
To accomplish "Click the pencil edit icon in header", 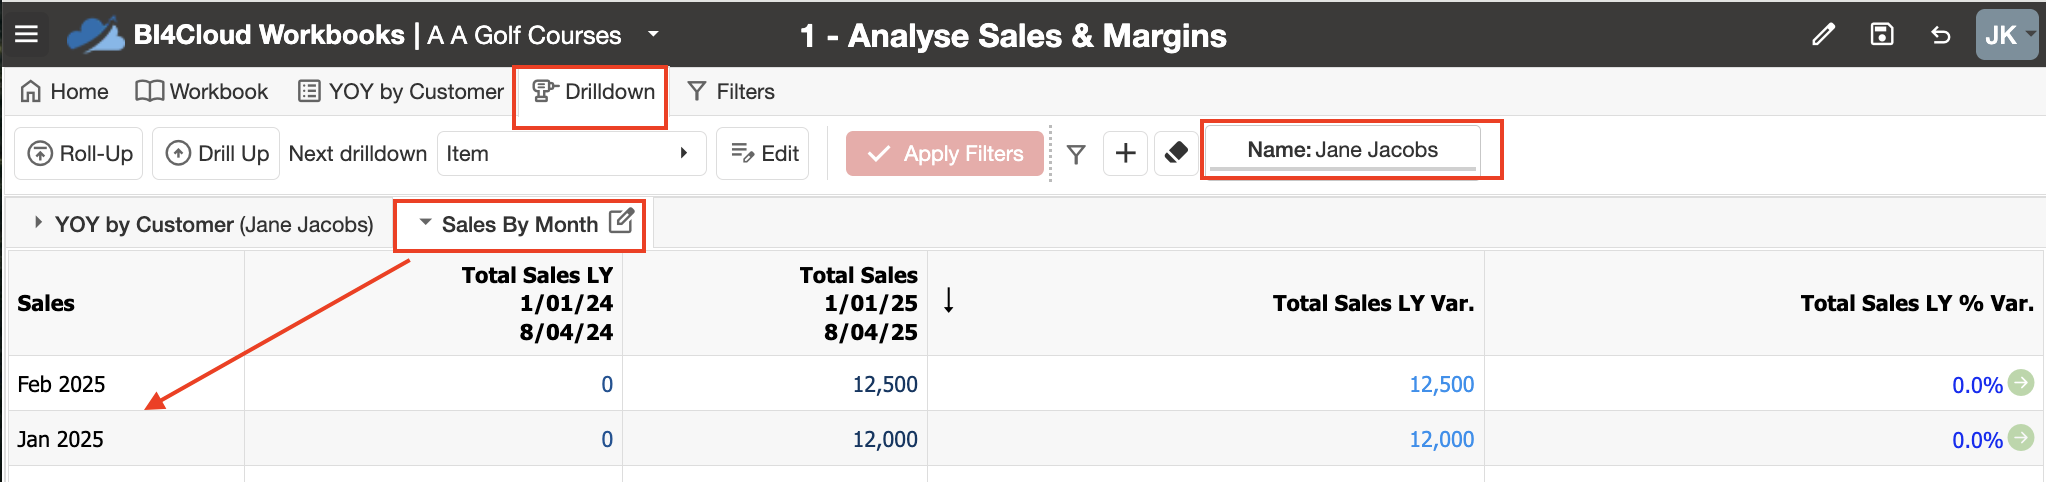I will point(1823,35).
